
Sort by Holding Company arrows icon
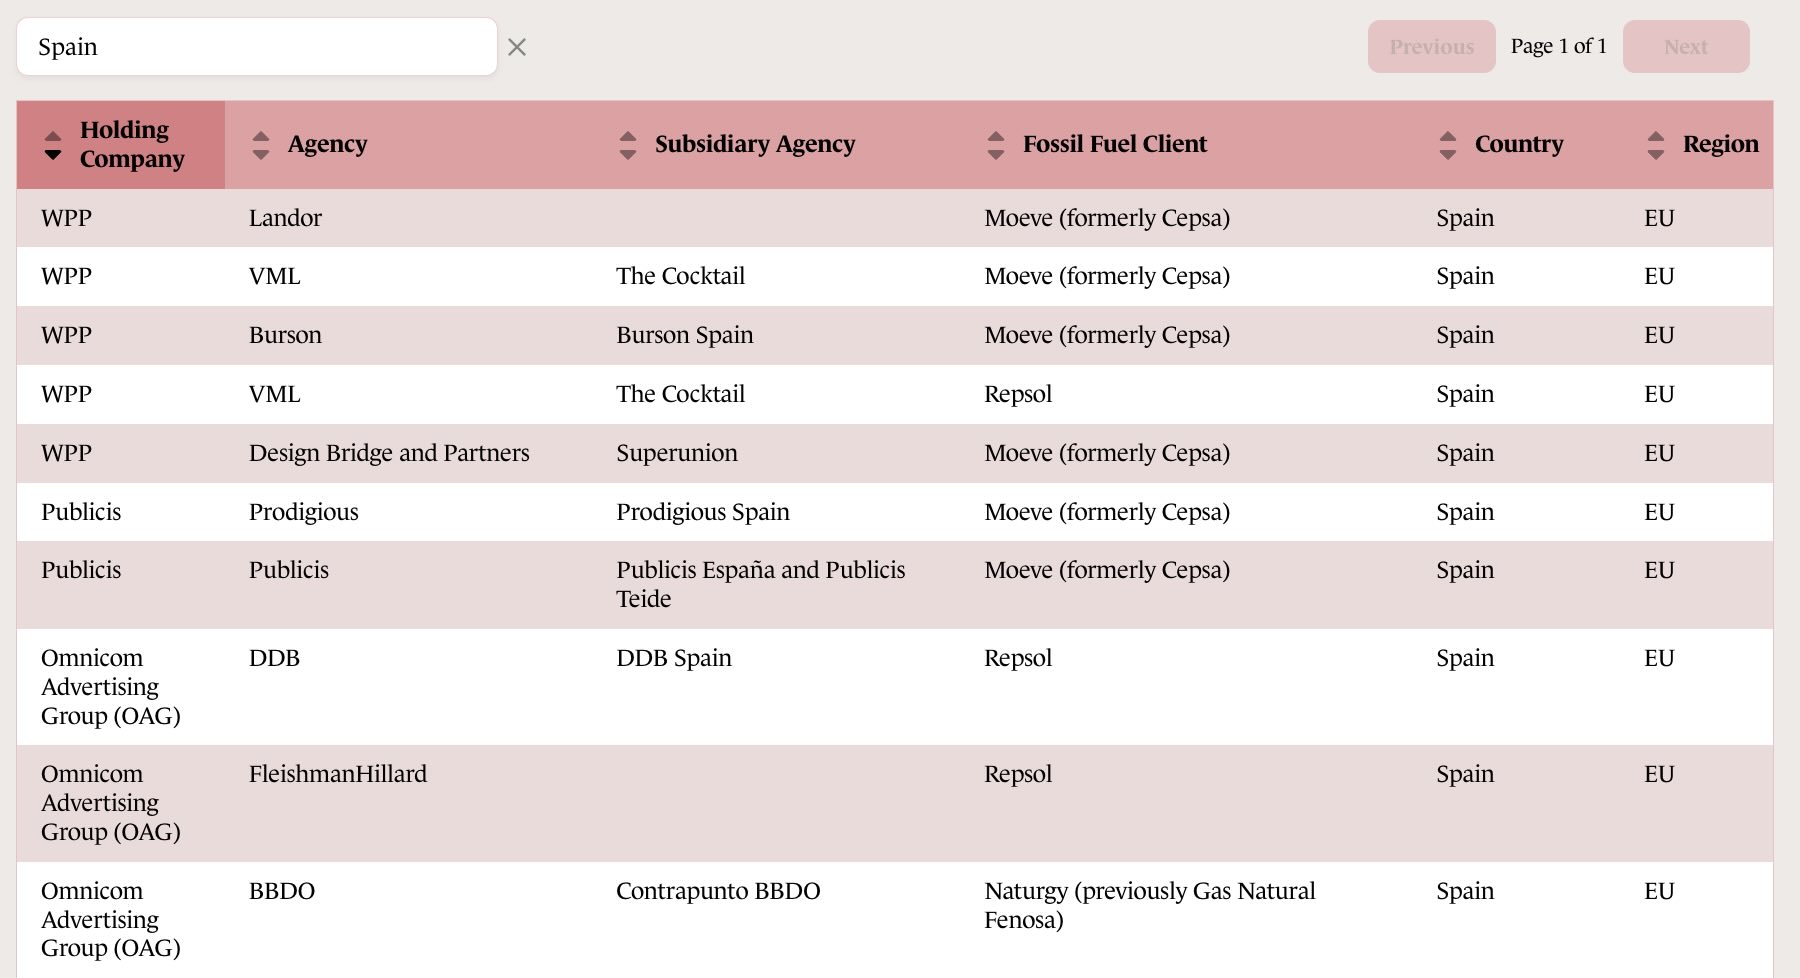coord(53,145)
